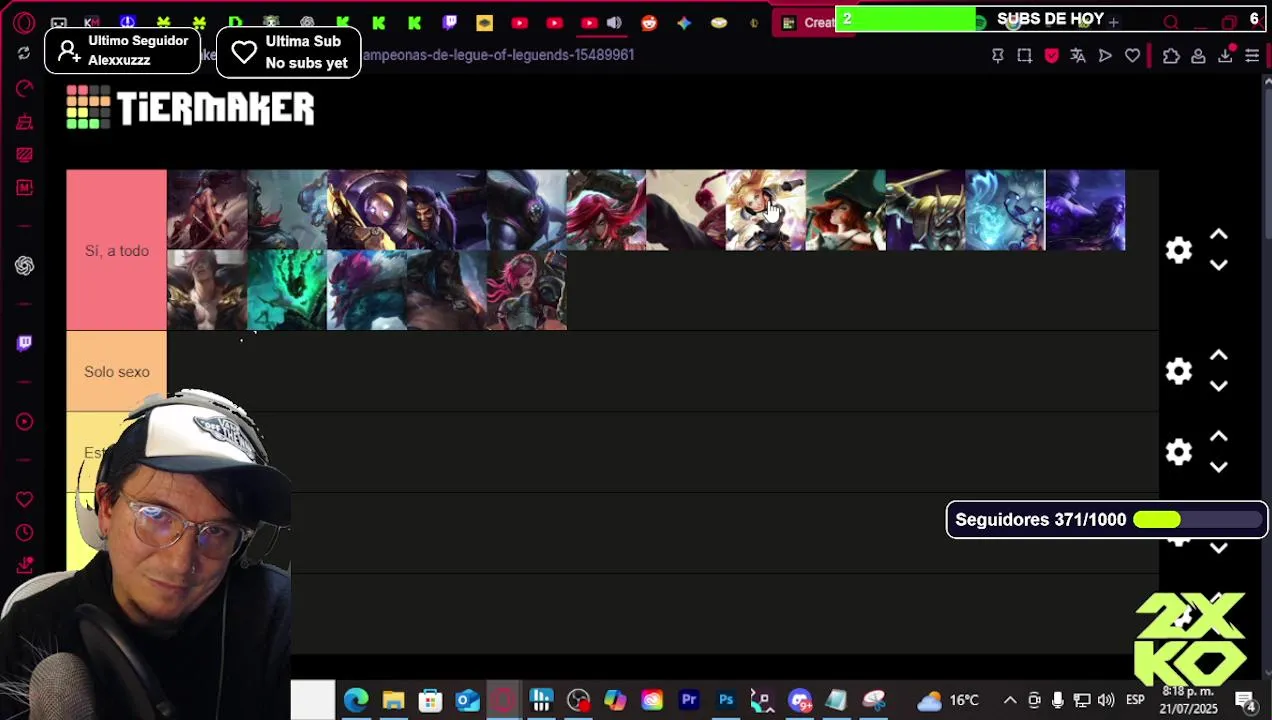This screenshot has height=720, width=1272.
Task: Open GX Control speedometer in sidebar
Action: [x=24, y=89]
